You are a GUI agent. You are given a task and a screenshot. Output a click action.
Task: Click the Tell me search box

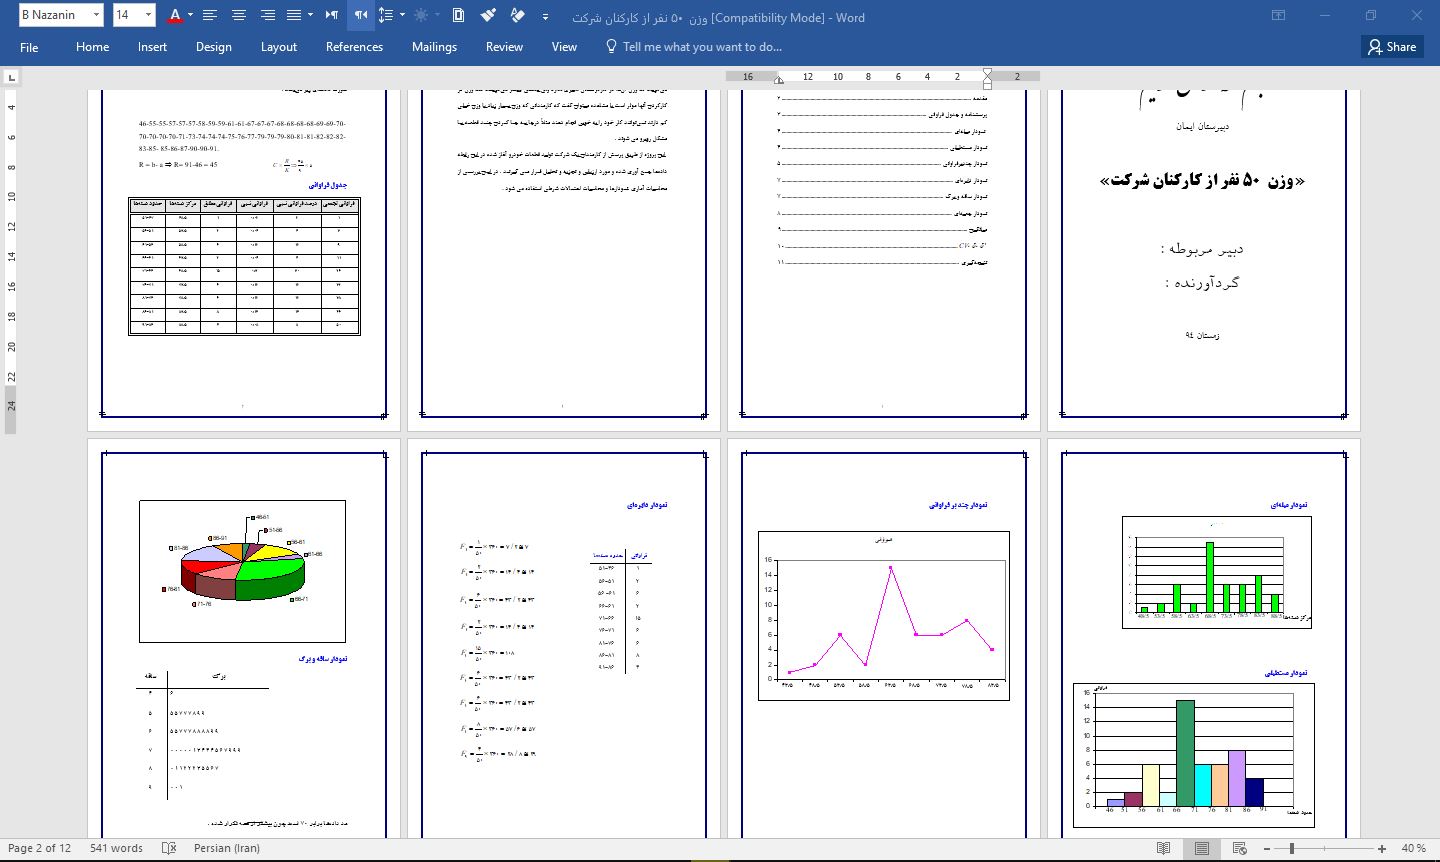(702, 47)
